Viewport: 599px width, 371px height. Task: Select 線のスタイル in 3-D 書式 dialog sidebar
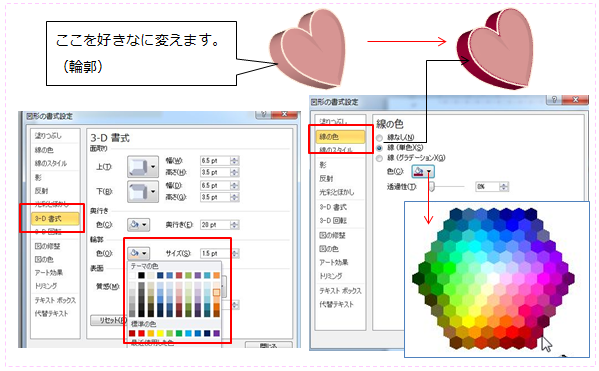pyautogui.click(x=51, y=163)
